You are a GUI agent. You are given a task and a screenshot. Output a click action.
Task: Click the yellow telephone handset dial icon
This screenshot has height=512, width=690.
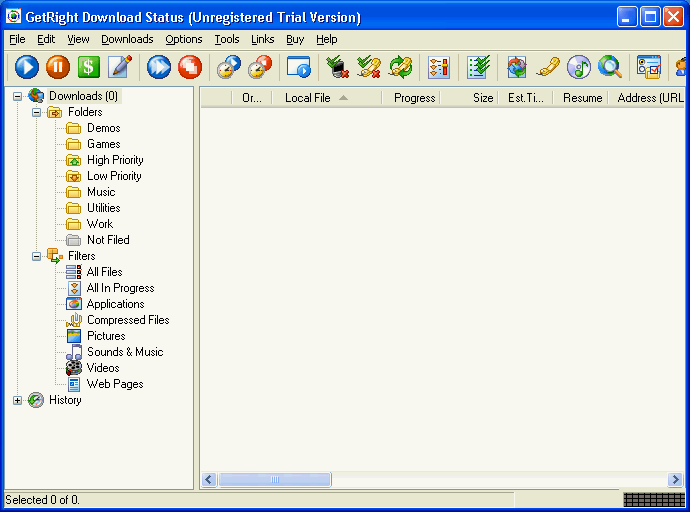548,67
